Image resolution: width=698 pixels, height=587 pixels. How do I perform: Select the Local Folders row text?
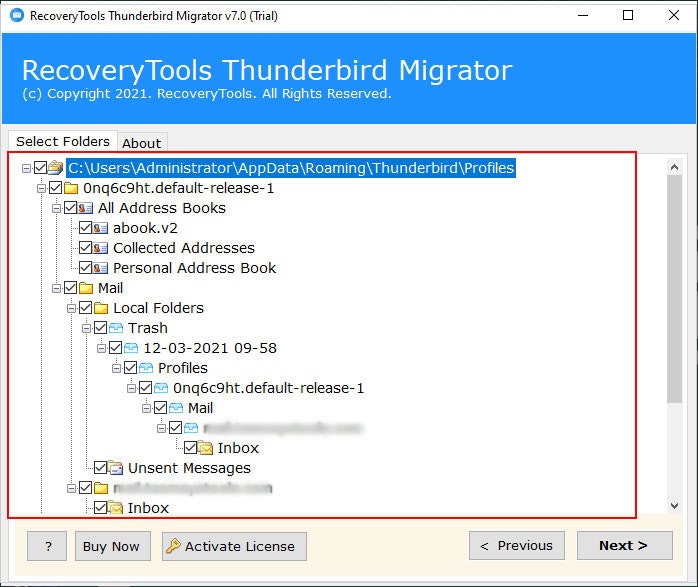pos(158,308)
